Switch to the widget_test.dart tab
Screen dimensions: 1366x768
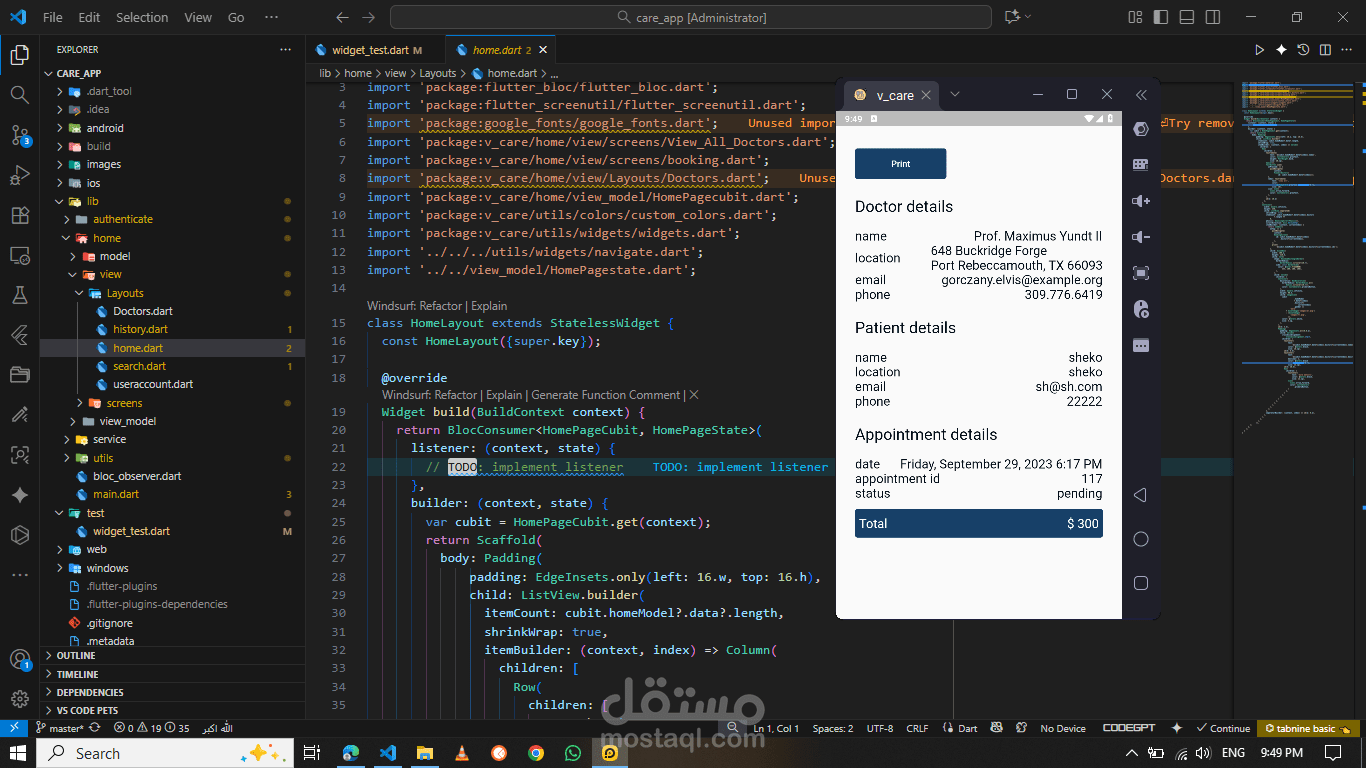[x=369, y=49]
